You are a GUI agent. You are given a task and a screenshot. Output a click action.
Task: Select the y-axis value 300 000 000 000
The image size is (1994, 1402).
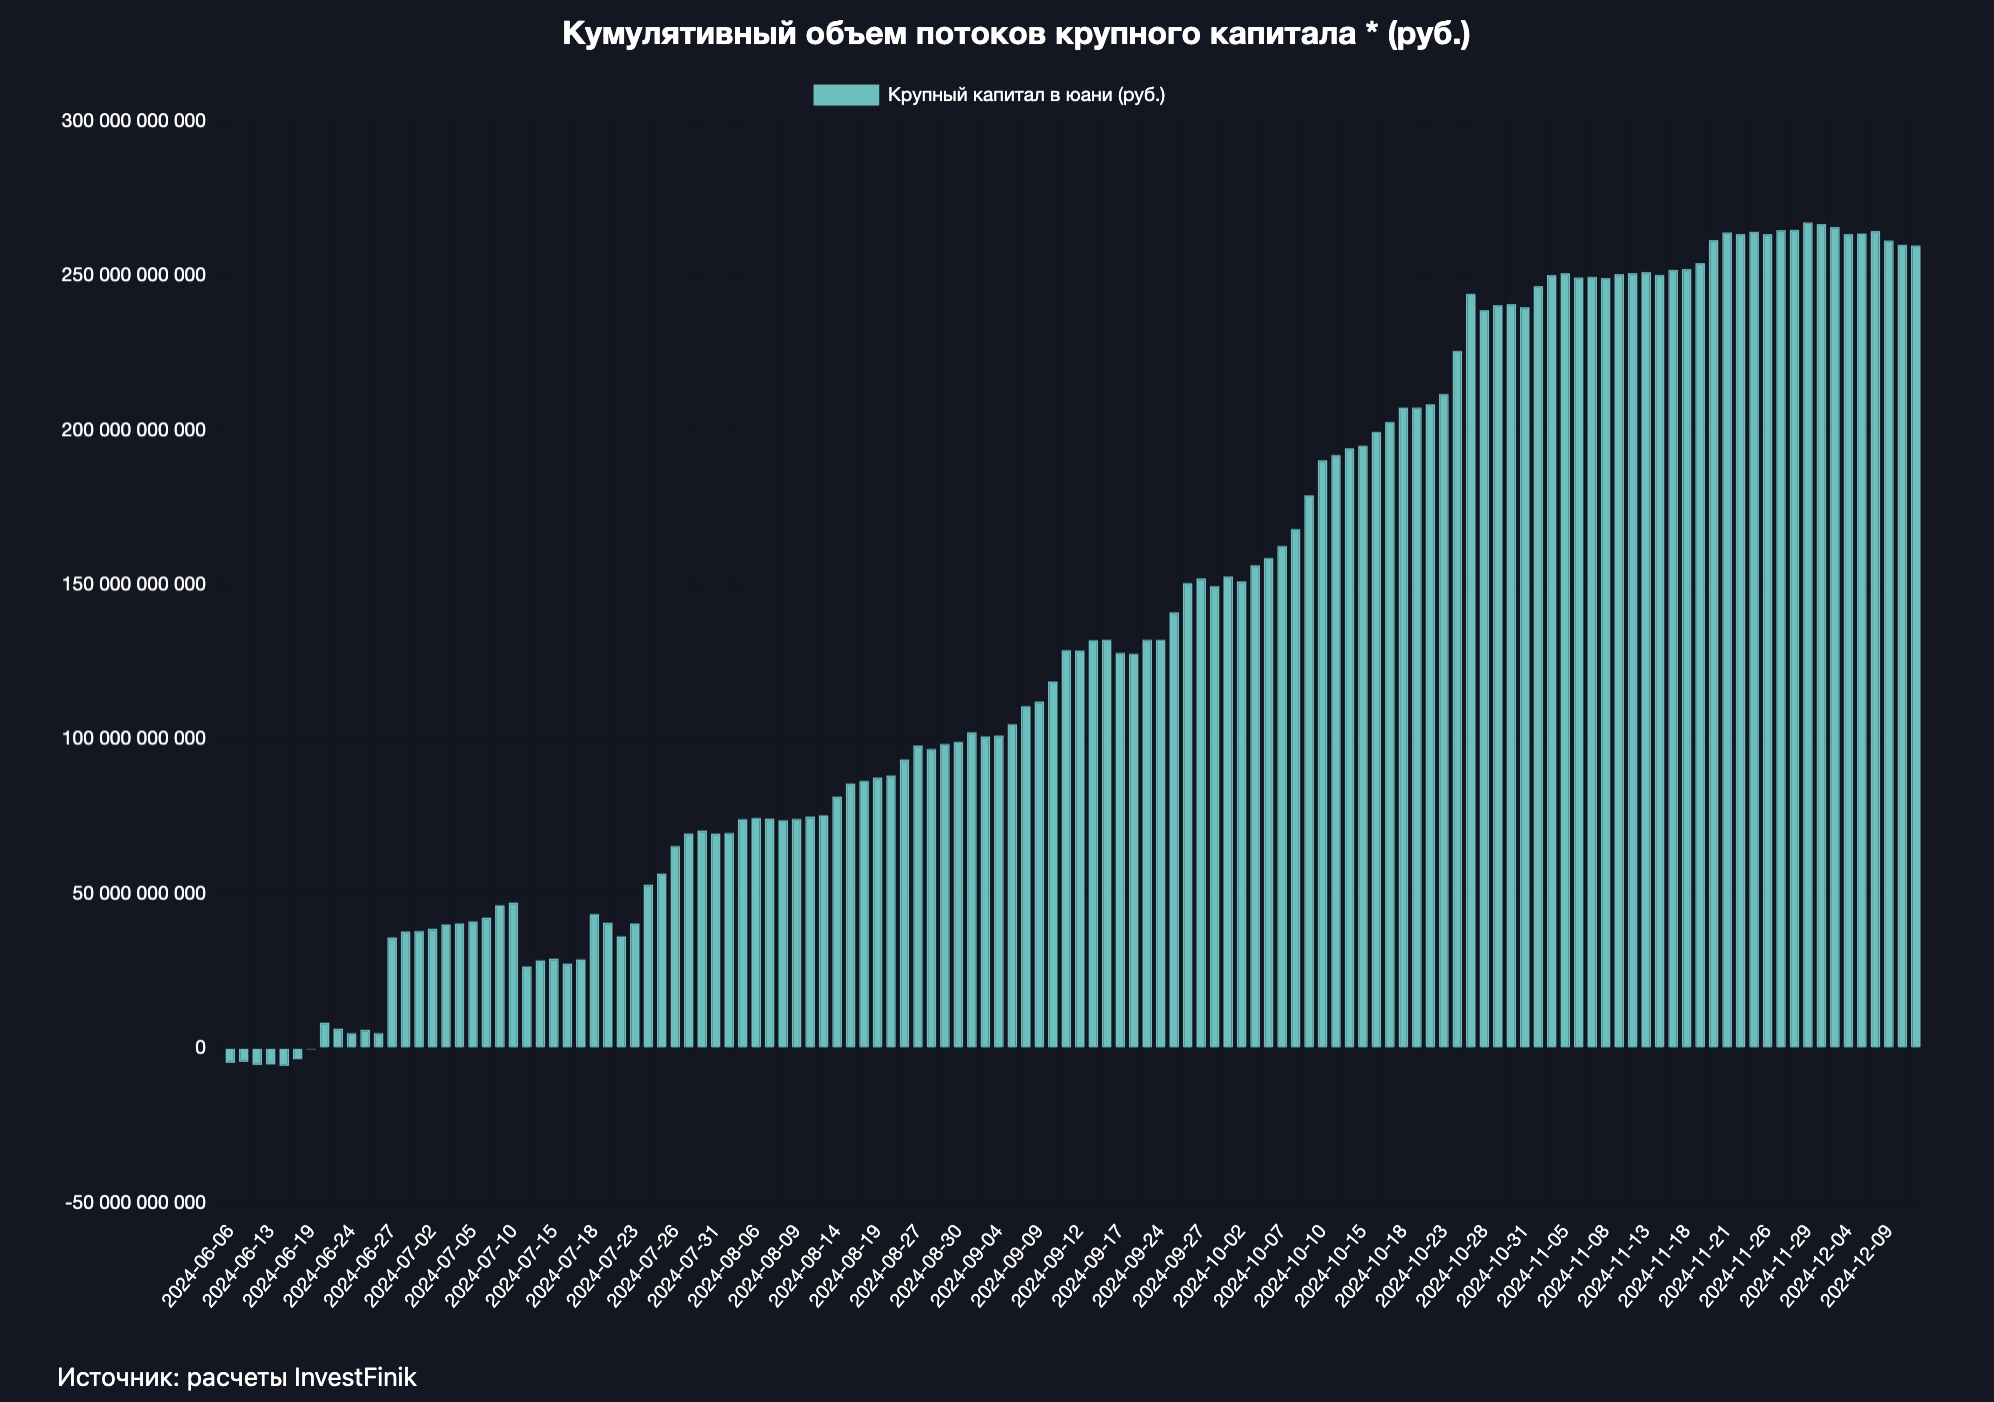[x=133, y=120]
